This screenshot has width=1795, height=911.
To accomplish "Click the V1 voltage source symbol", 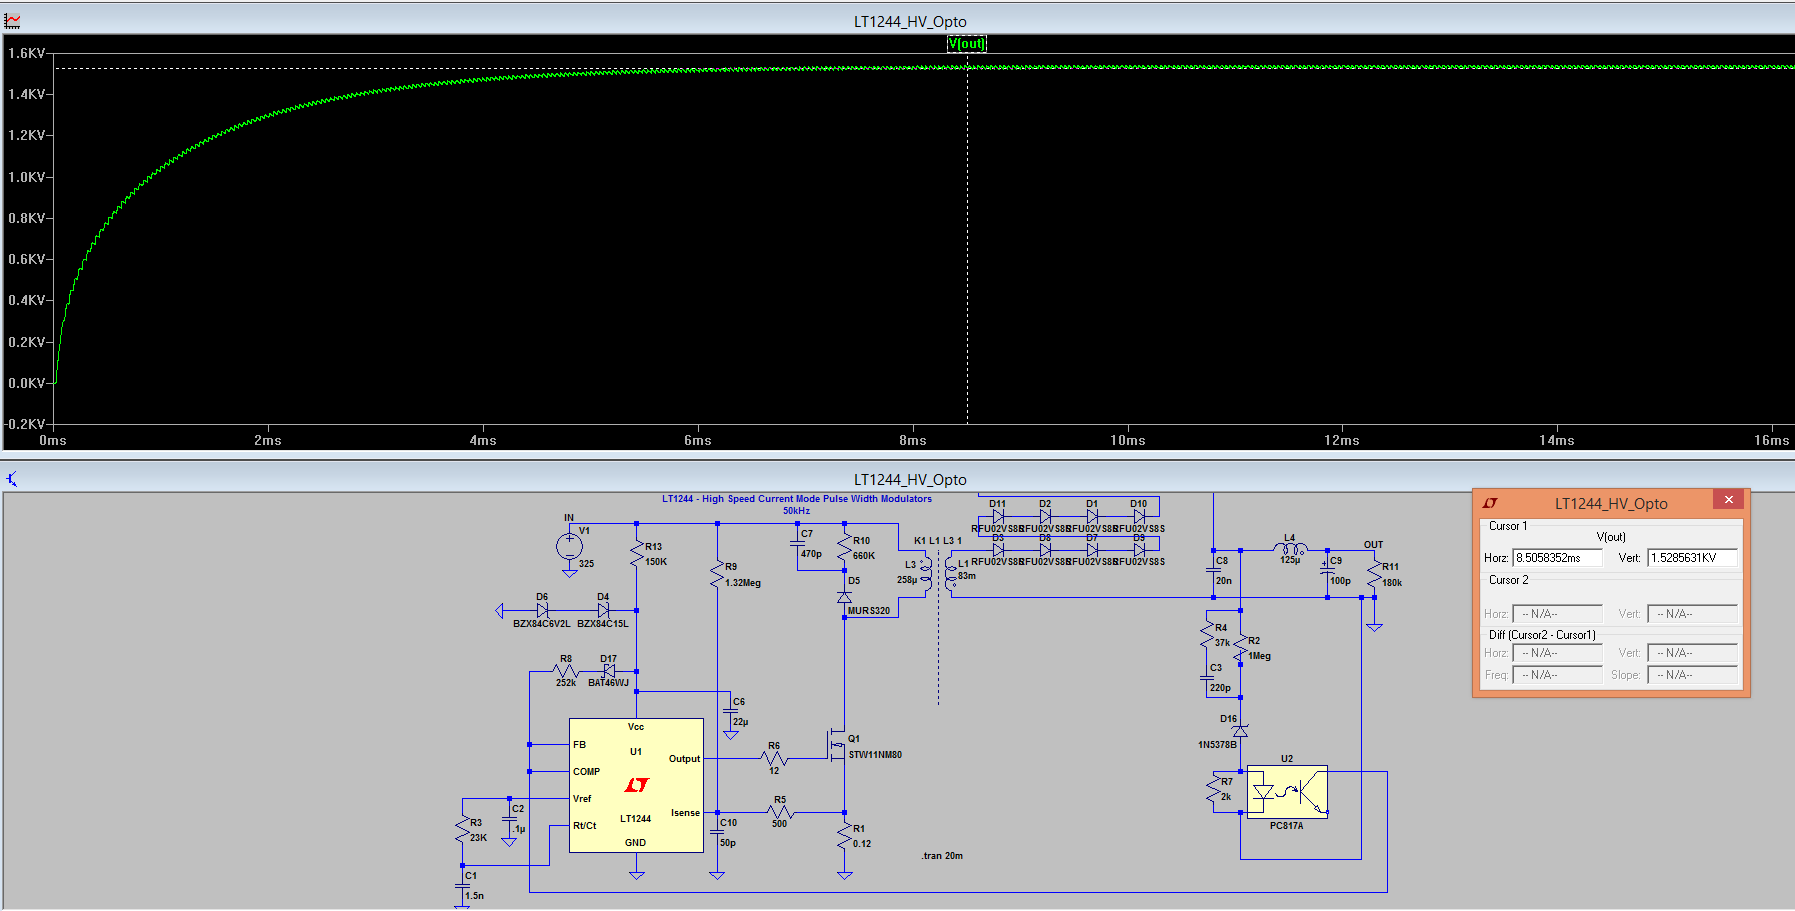I will pos(569,547).
